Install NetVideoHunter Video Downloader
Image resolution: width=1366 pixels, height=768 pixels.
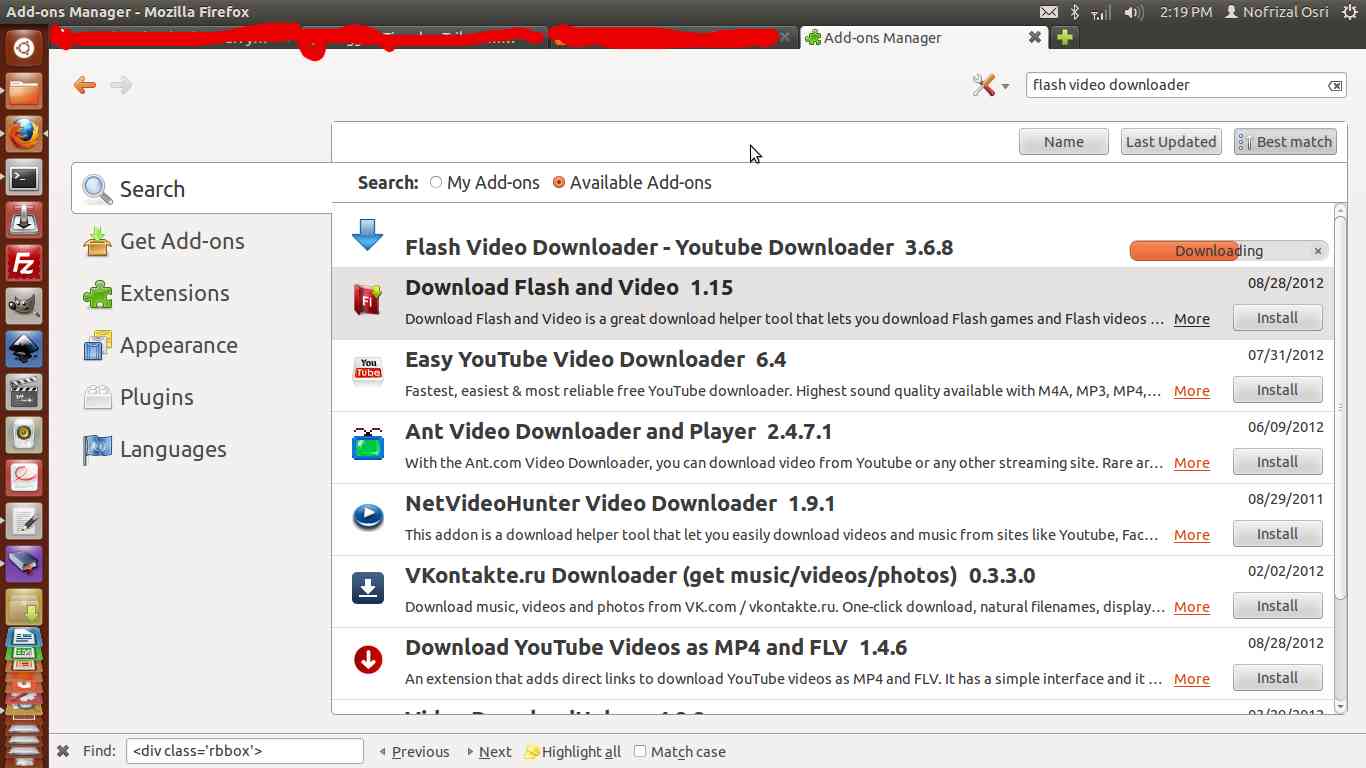click(x=1277, y=534)
